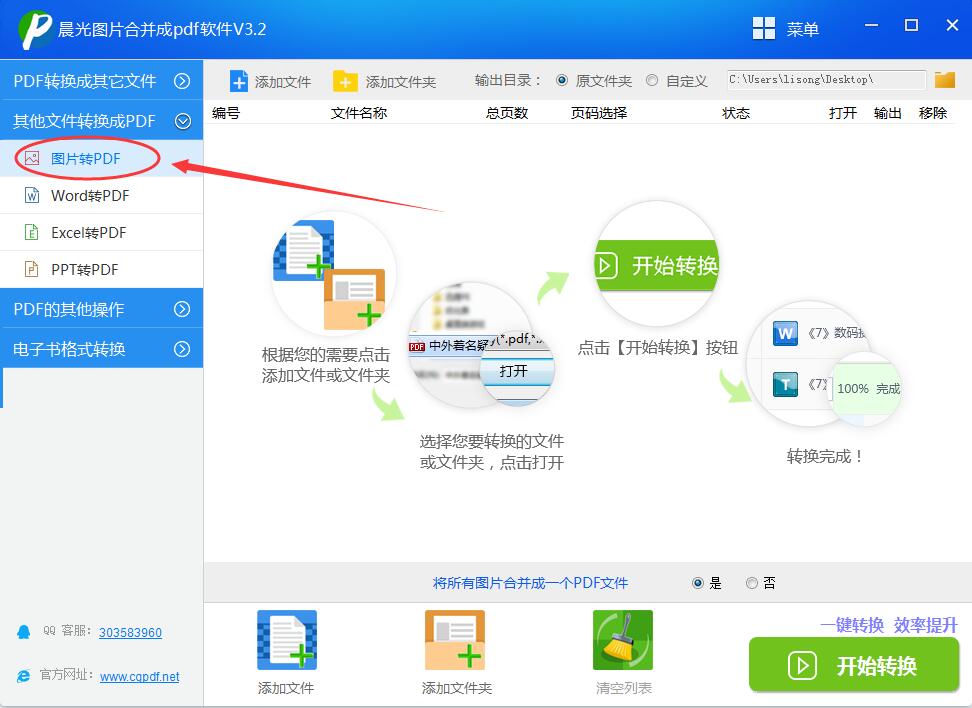
Task: Click 将所有图片合并成一个PDF文件 text
Action: click(530, 583)
